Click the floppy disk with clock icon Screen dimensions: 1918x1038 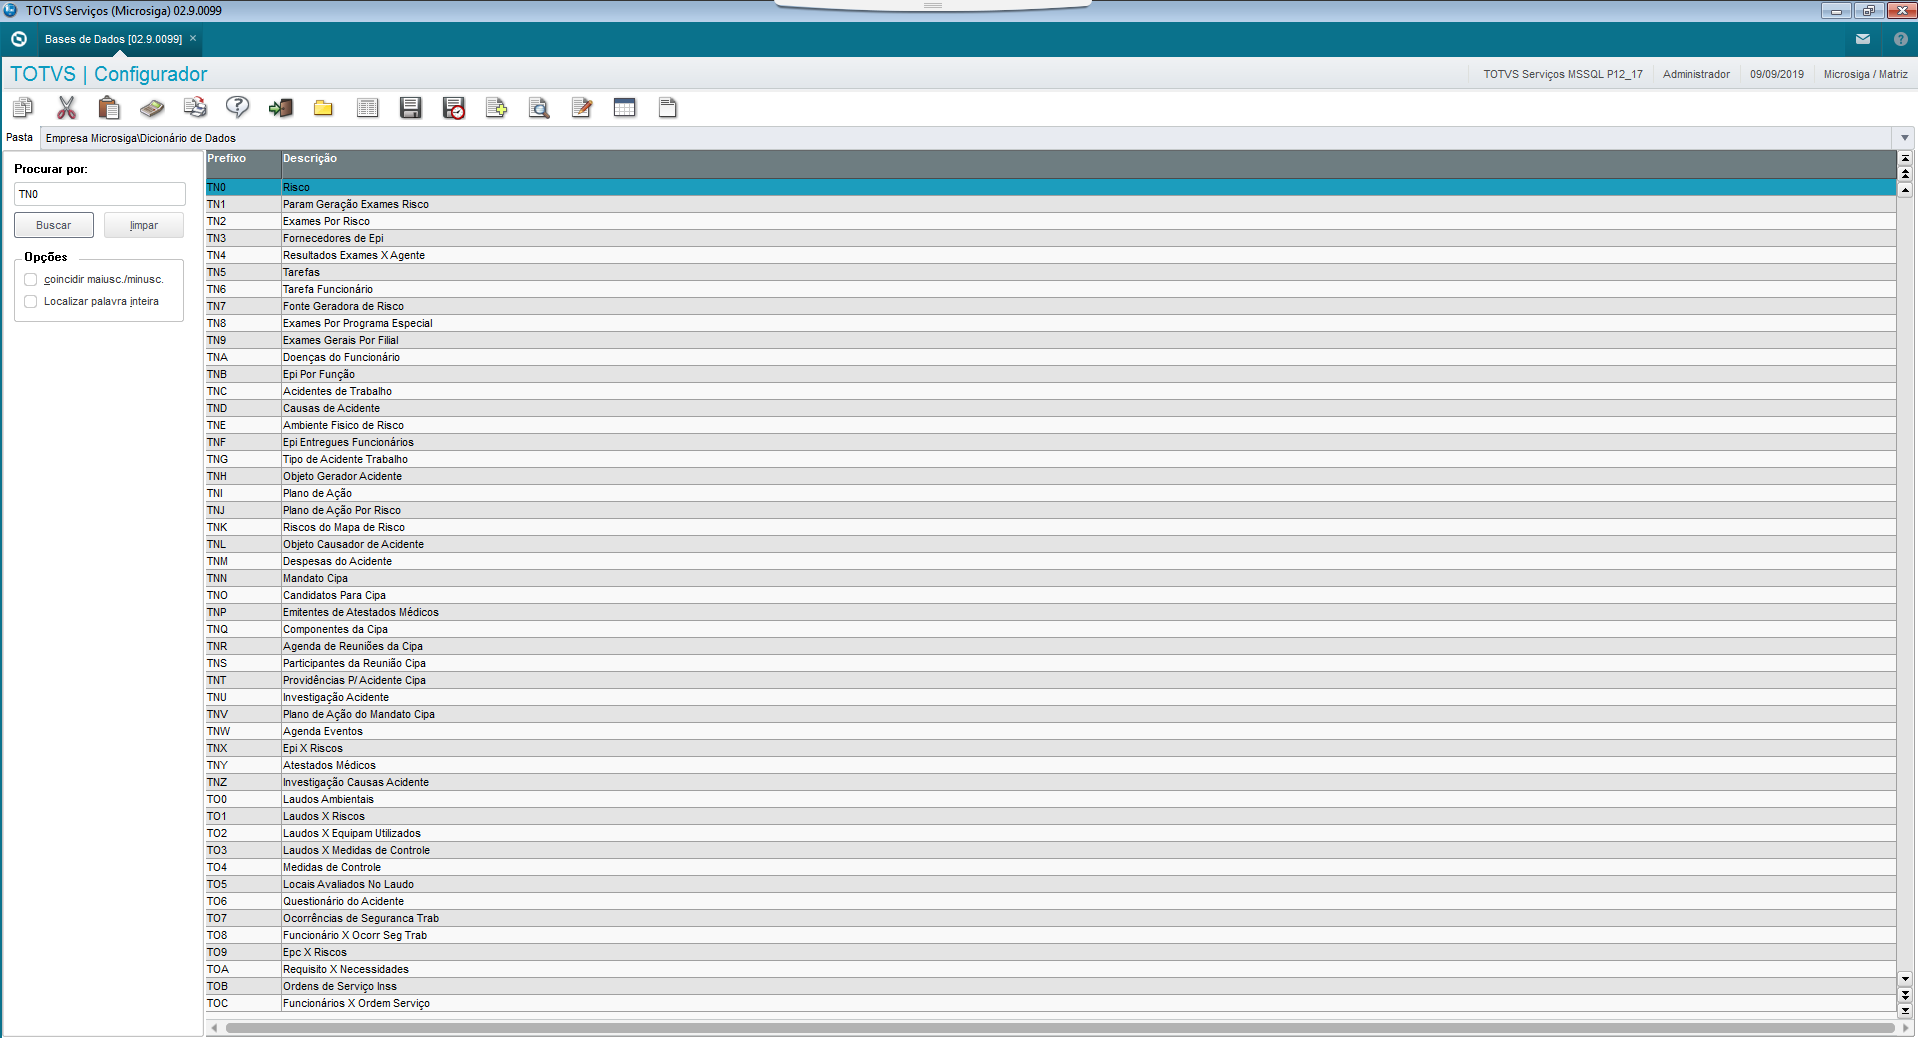pyautogui.click(x=454, y=108)
